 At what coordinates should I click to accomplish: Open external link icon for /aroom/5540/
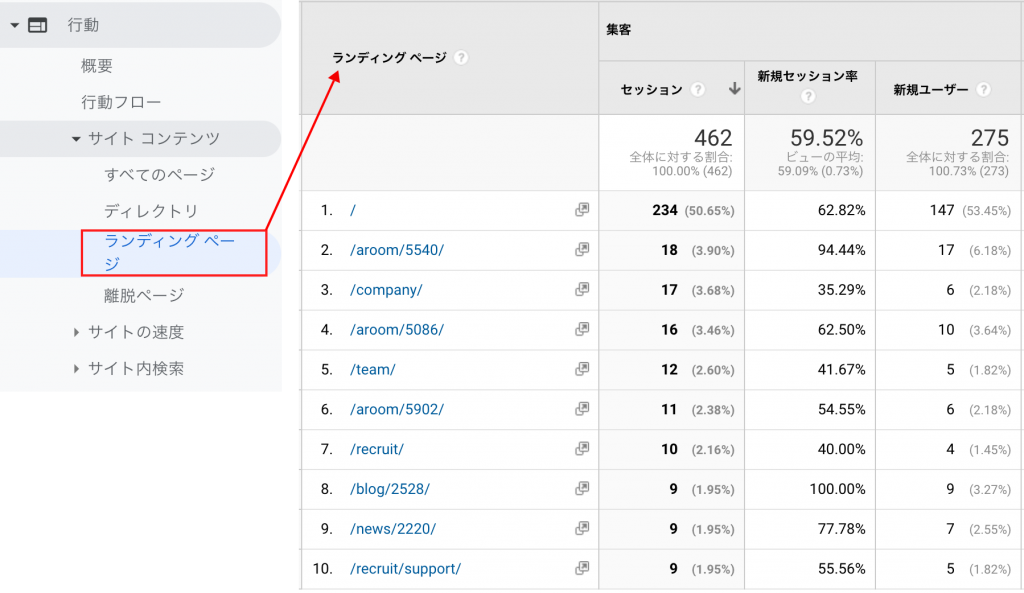[582, 250]
